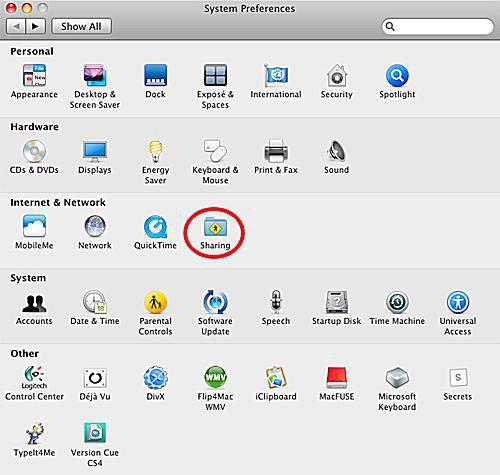This screenshot has height=475, width=500.
Task: Click the yellow minimize window button
Action: 27,8
